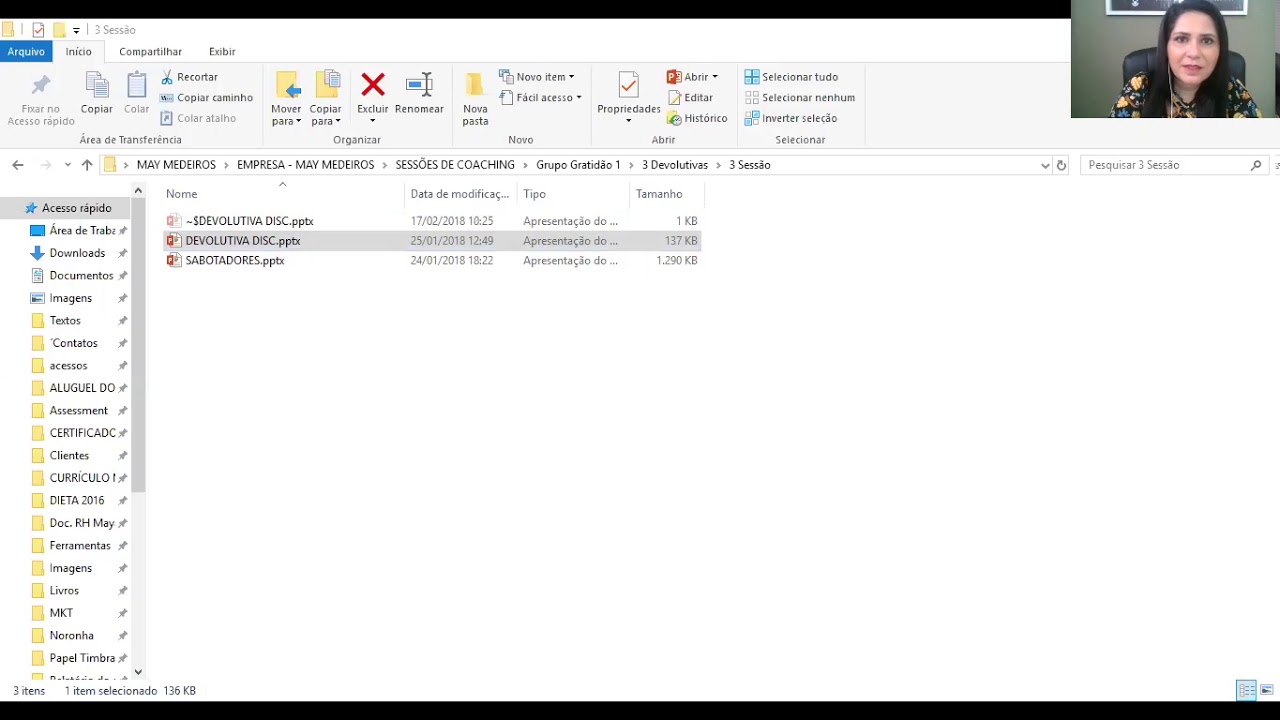The width and height of the screenshot is (1280, 720).
Task: Open the Assessment folder in sidebar
Action: point(69,411)
